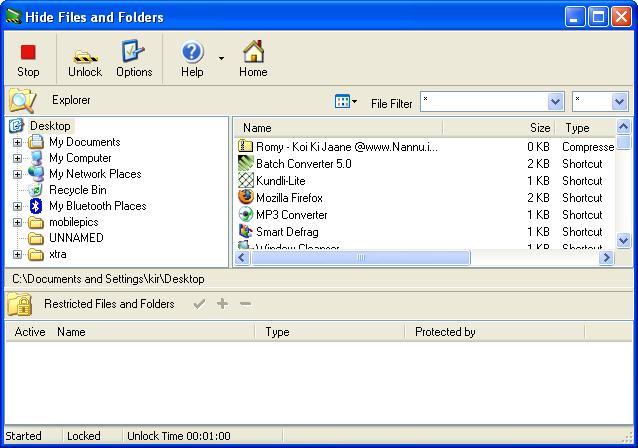Screen dimensions: 638x448
Task: Open the File Filter combo box arrow
Action: tap(555, 101)
